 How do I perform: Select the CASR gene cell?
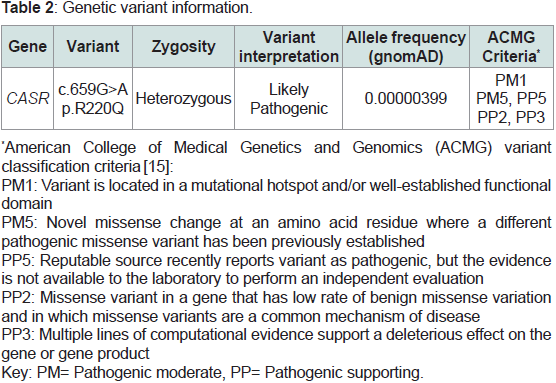(x=28, y=98)
